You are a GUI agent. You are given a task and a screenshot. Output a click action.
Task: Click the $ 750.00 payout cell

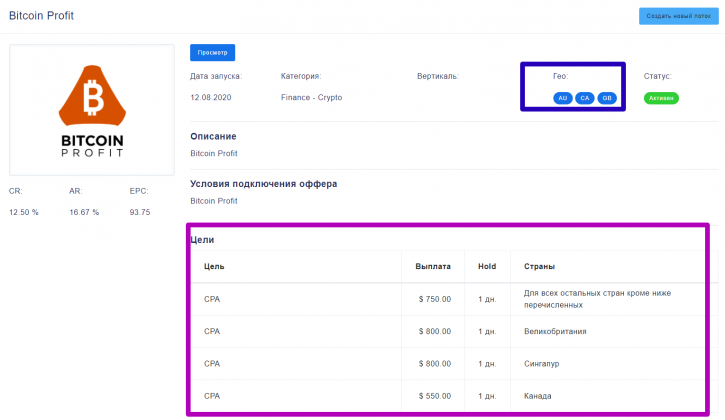click(x=435, y=299)
